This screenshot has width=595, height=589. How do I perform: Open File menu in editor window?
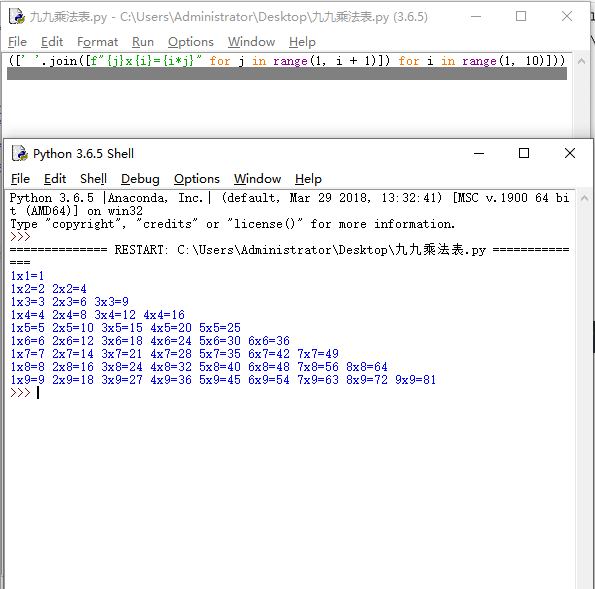17,42
